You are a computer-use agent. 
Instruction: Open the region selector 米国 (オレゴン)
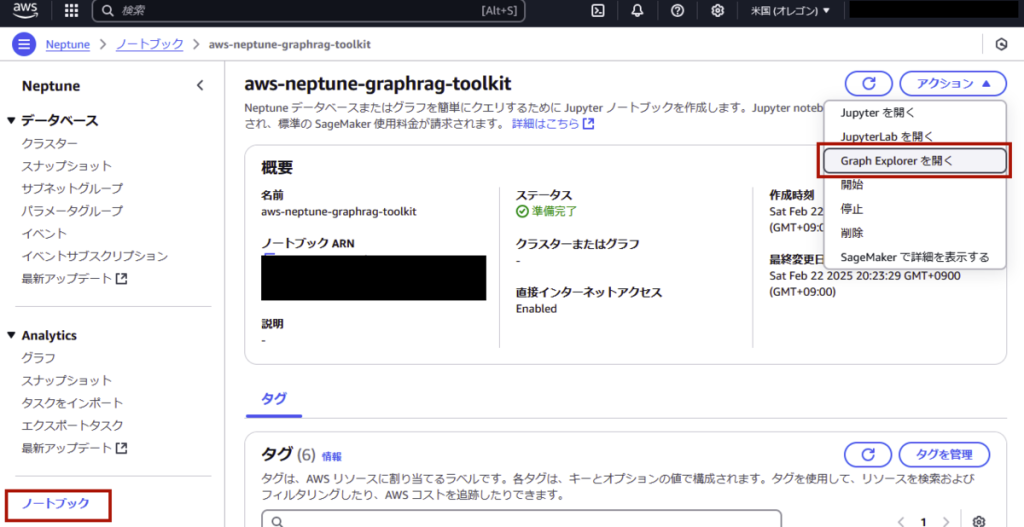(790, 11)
